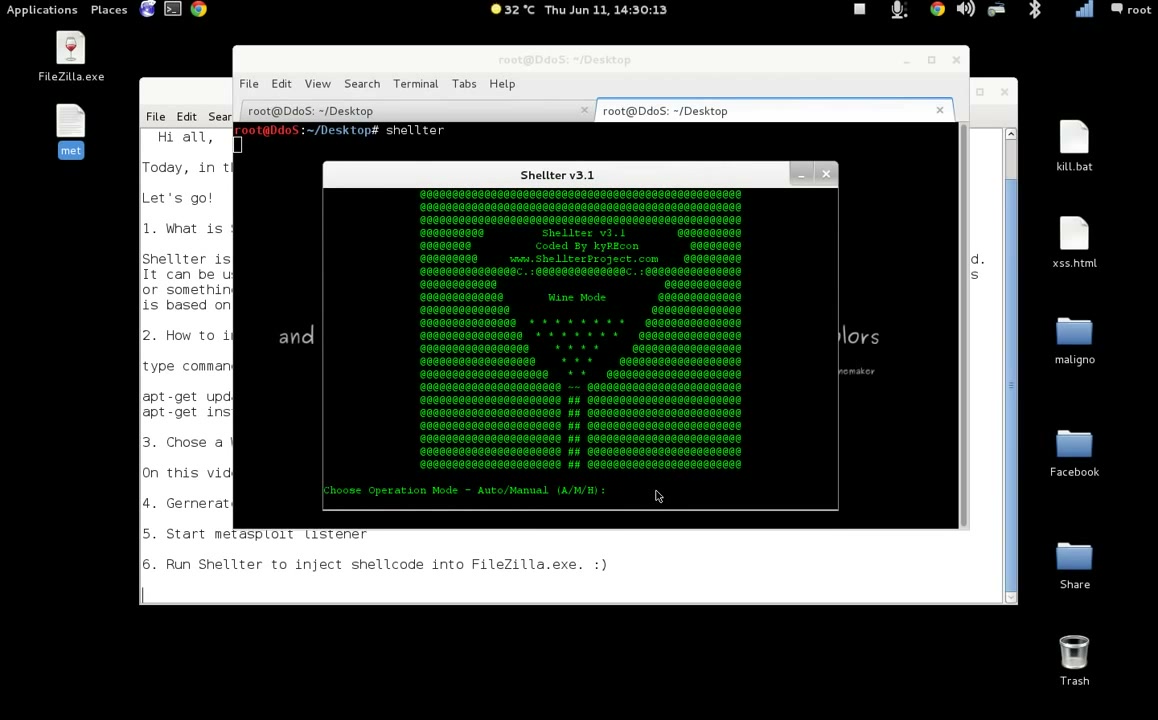Open the terminal's Terminal menu
The width and height of the screenshot is (1158, 720).
pos(416,83)
